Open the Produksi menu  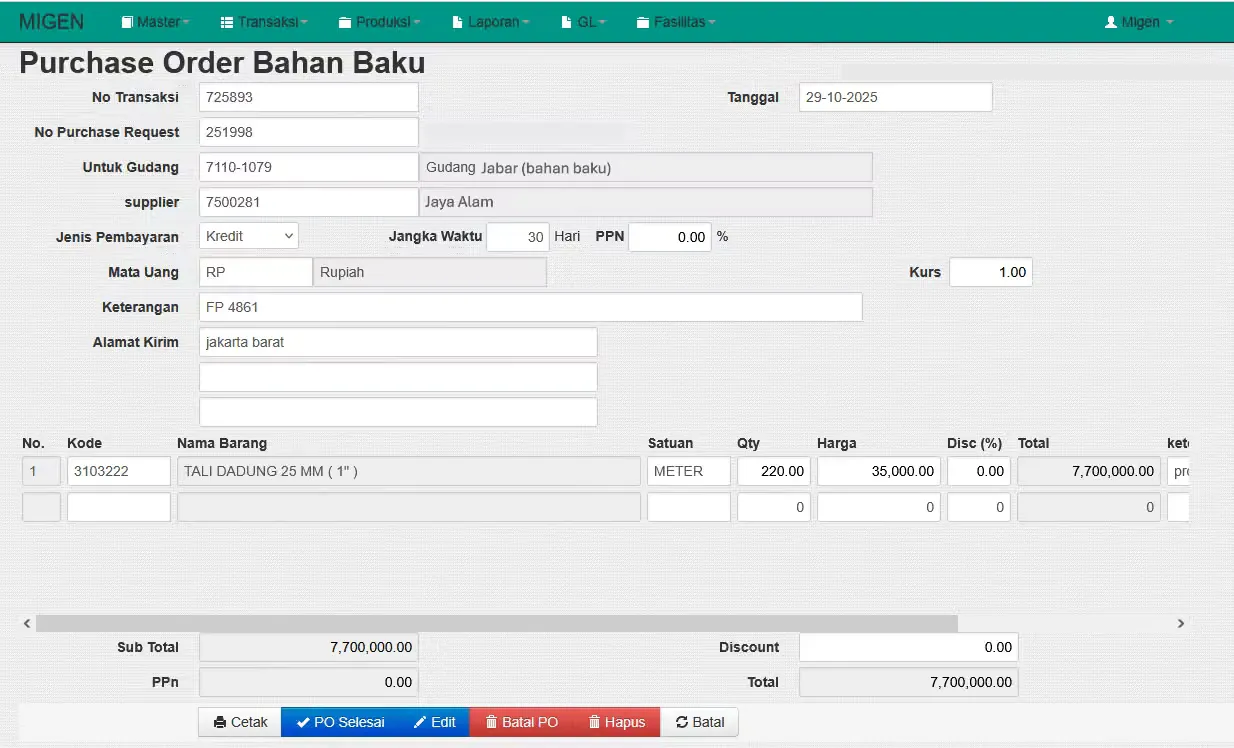pos(380,22)
